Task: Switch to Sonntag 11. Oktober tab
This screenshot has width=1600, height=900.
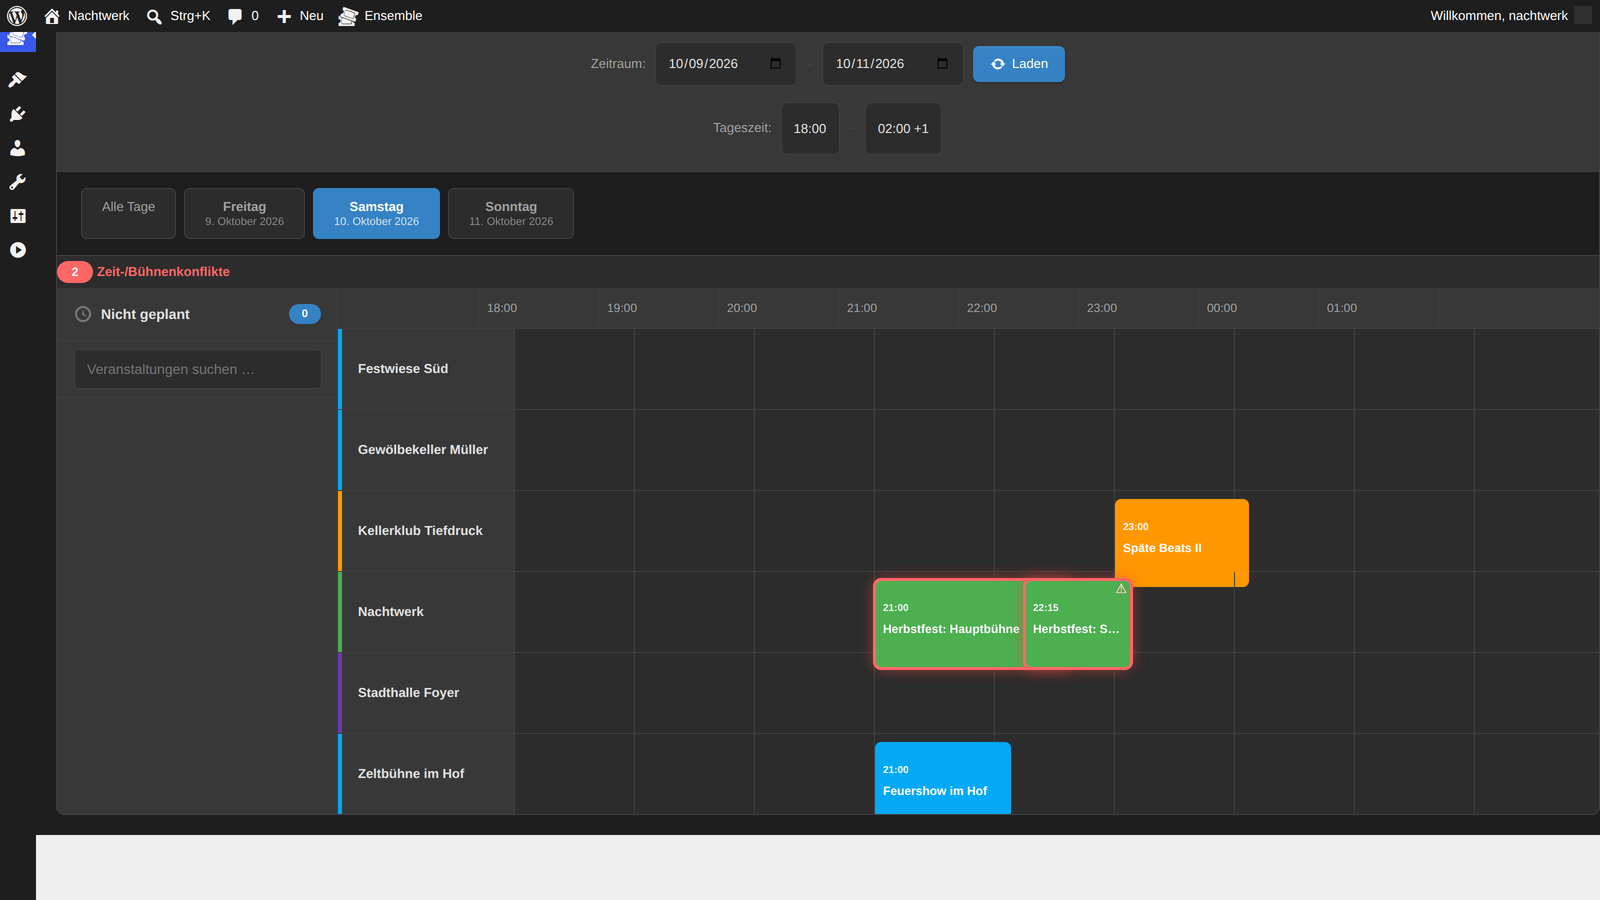Action: pyautogui.click(x=511, y=213)
